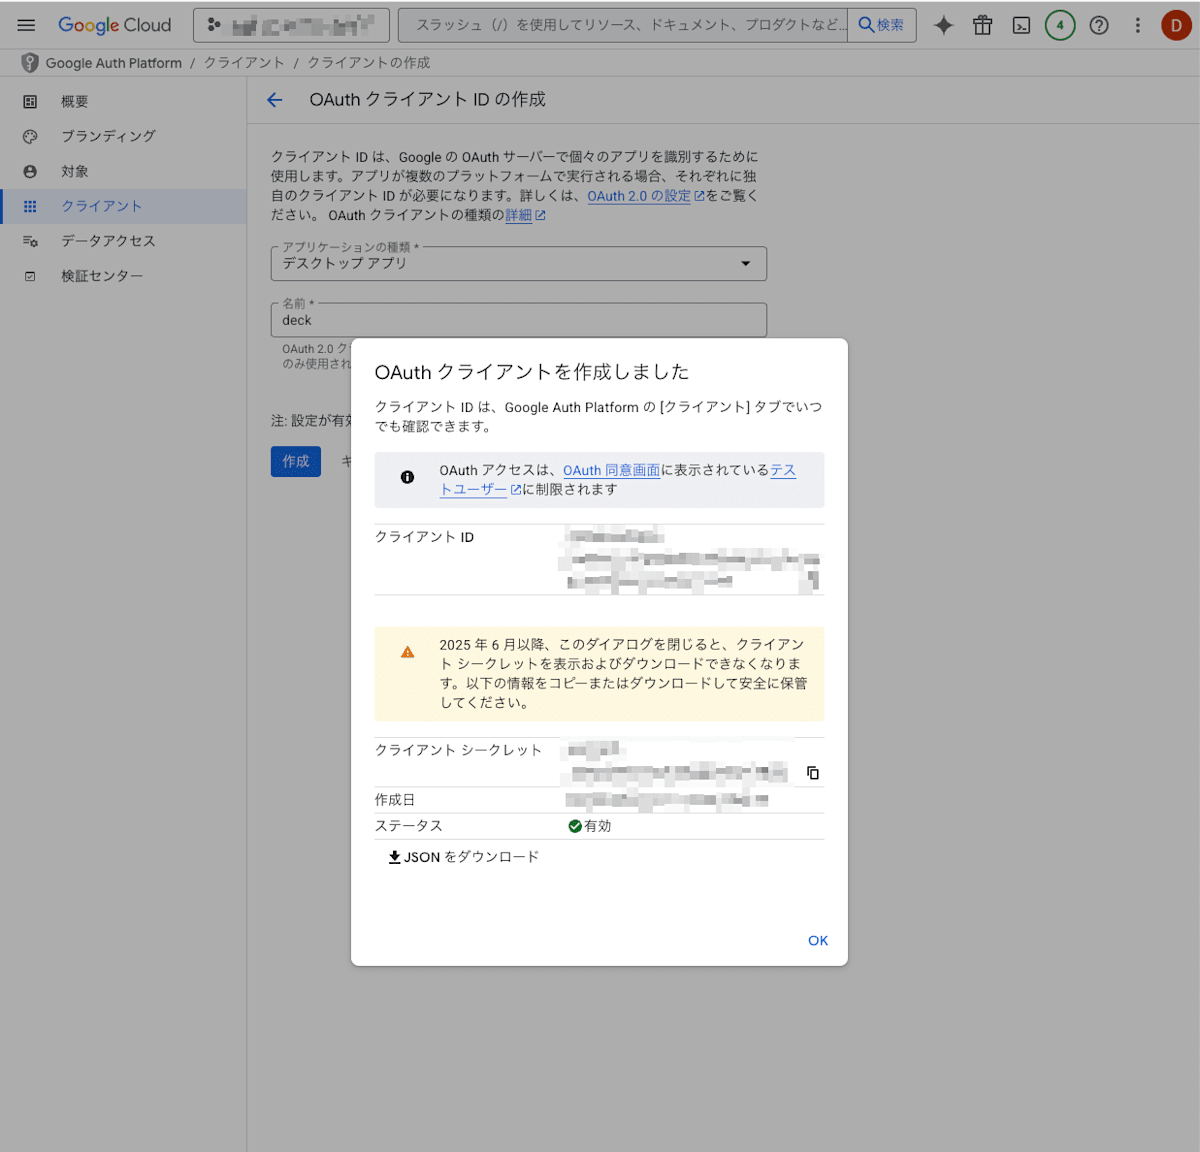Go to Google Auth Platform breadcrumb
The image size is (1200, 1152).
(x=114, y=63)
